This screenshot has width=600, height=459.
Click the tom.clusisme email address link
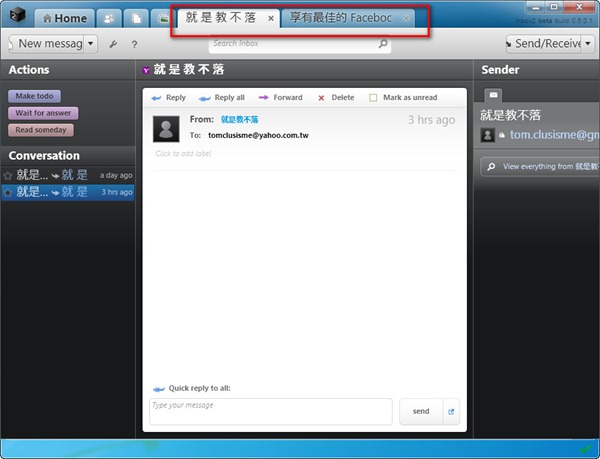coord(554,135)
